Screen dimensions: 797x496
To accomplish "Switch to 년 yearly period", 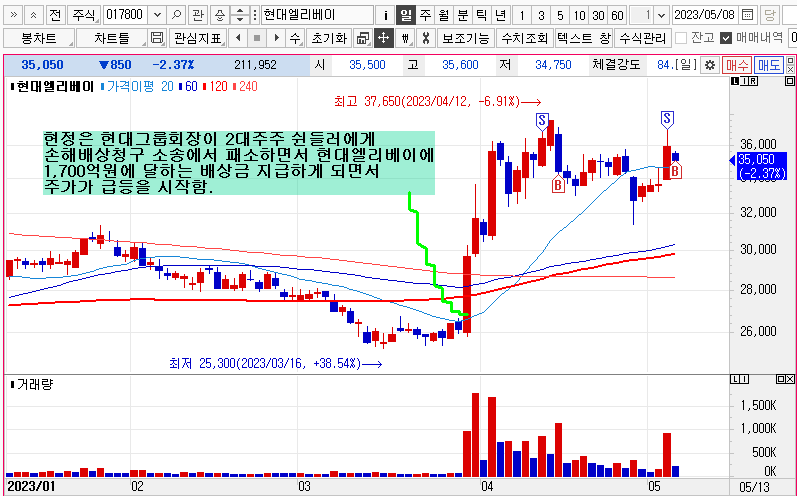I will click(x=500, y=15).
